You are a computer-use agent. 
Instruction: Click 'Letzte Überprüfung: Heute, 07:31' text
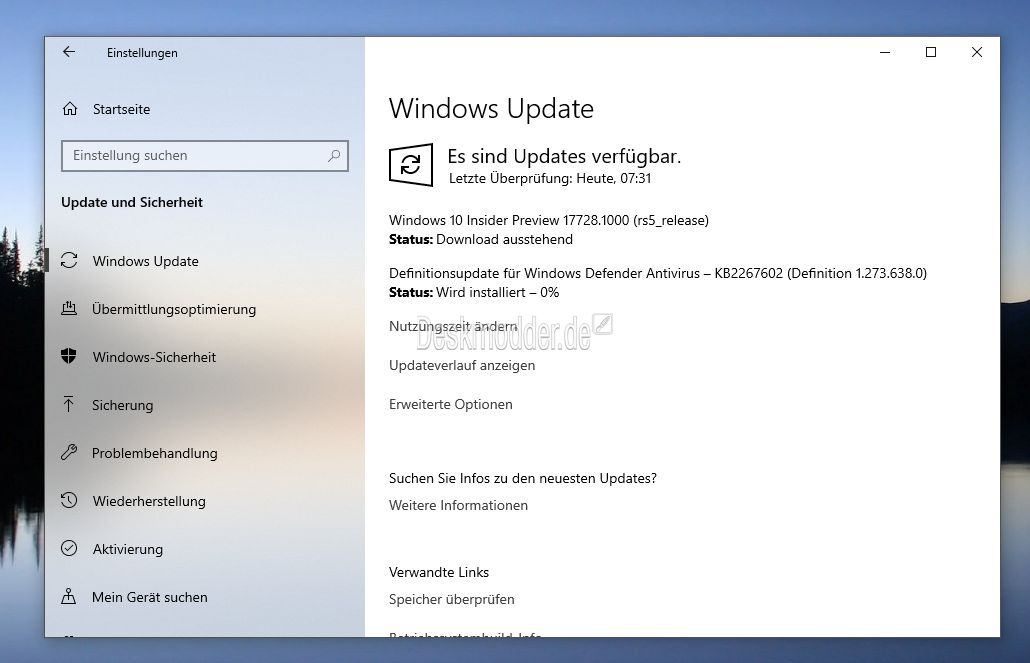[x=550, y=178]
